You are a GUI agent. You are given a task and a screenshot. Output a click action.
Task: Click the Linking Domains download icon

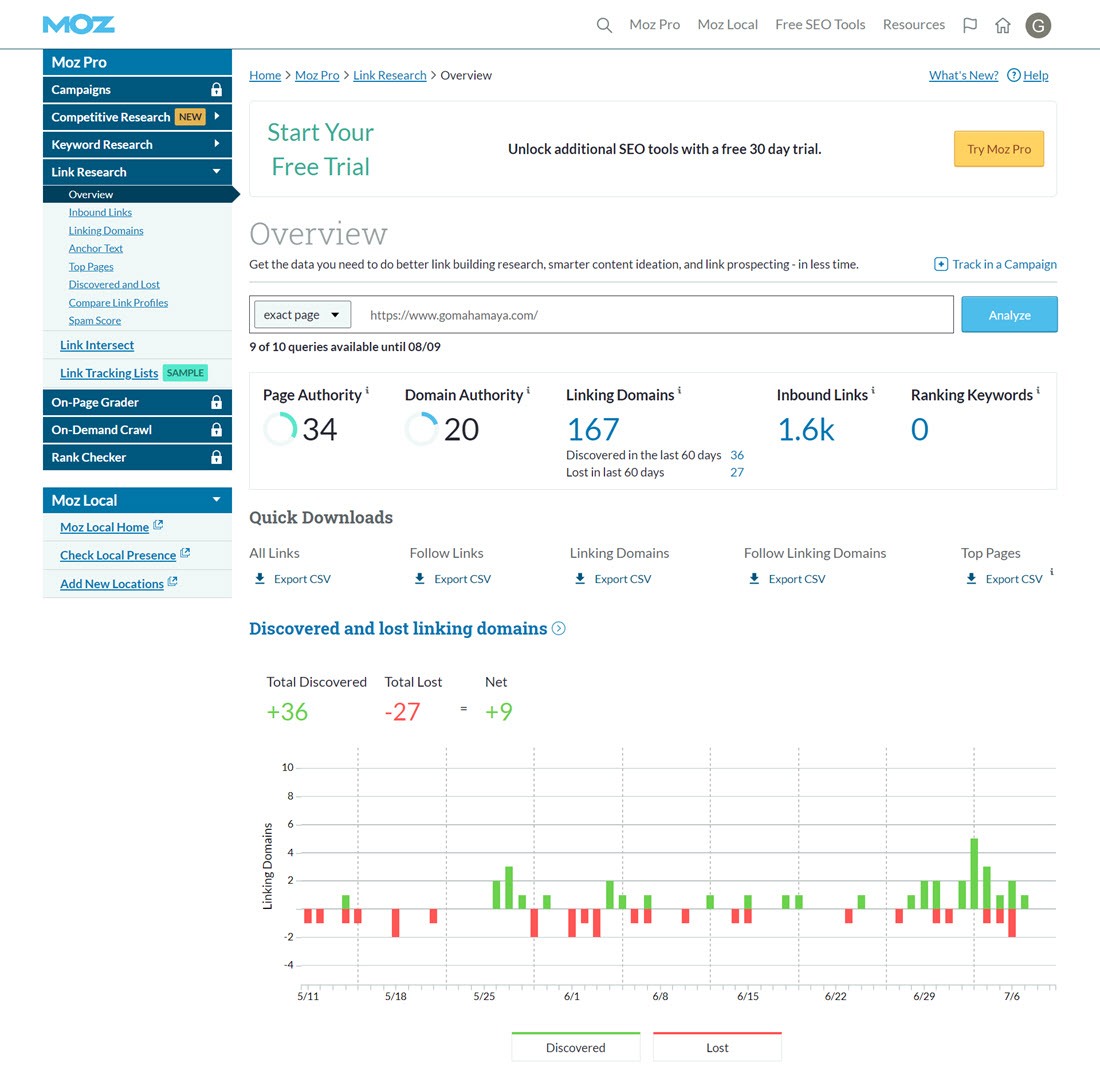[x=580, y=579]
